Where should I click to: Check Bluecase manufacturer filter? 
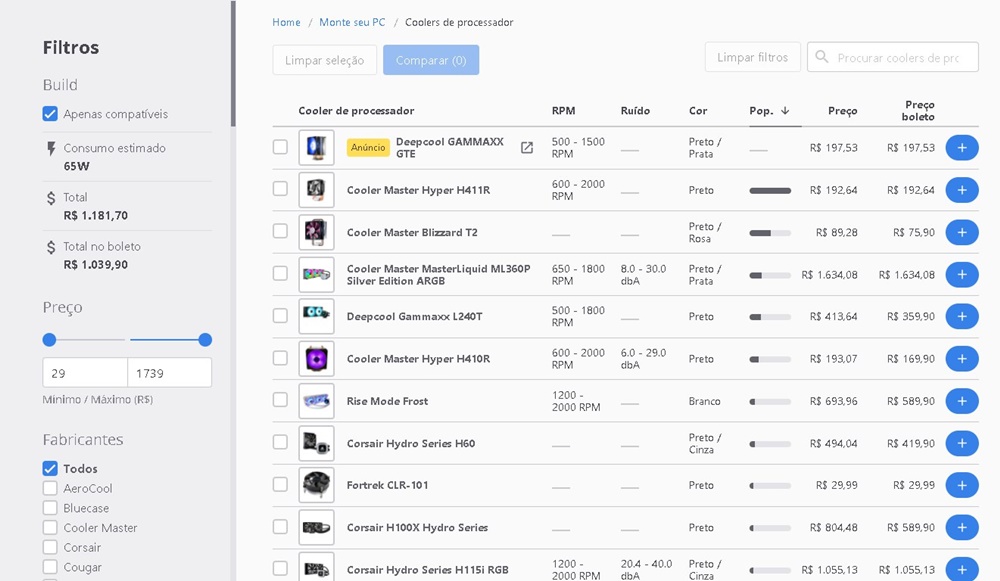coord(50,508)
